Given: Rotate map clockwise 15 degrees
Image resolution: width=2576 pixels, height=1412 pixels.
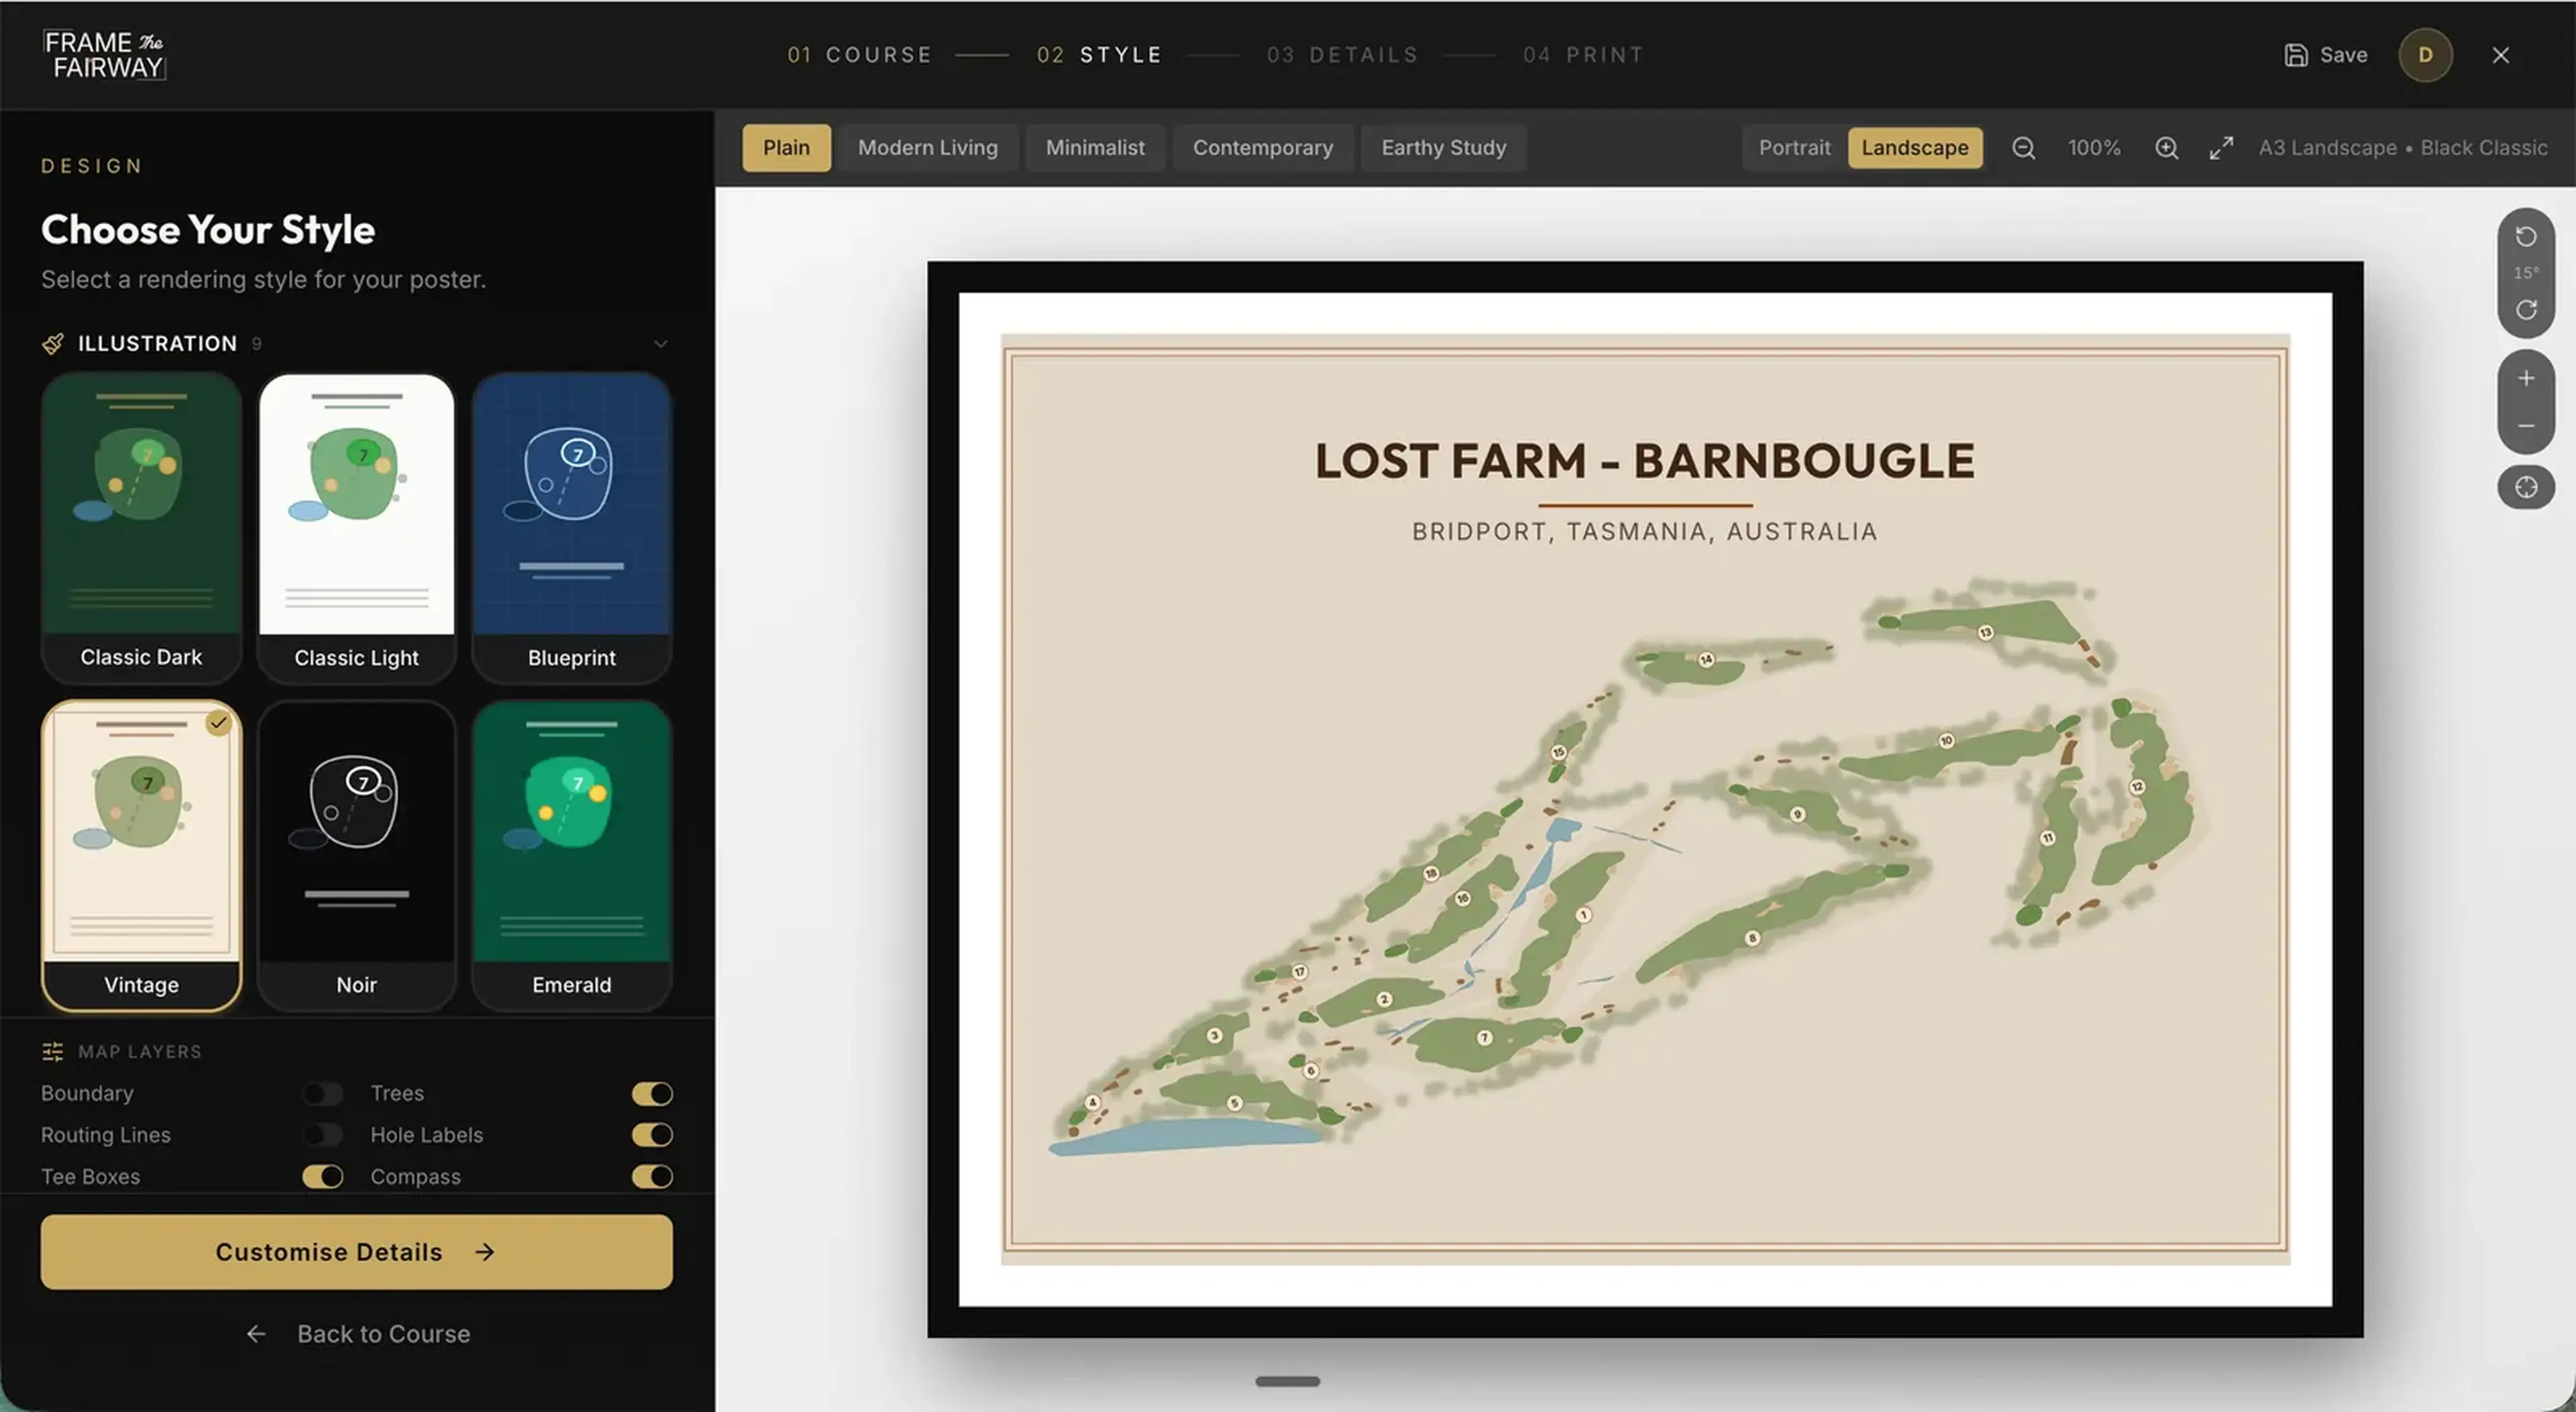Looking at the screenshot, I should coord(2526,310).
